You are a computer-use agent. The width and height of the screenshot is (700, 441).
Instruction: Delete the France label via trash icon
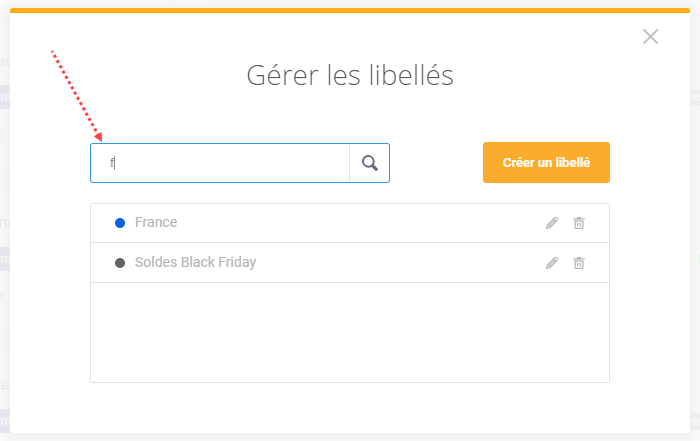click(579, 223)
